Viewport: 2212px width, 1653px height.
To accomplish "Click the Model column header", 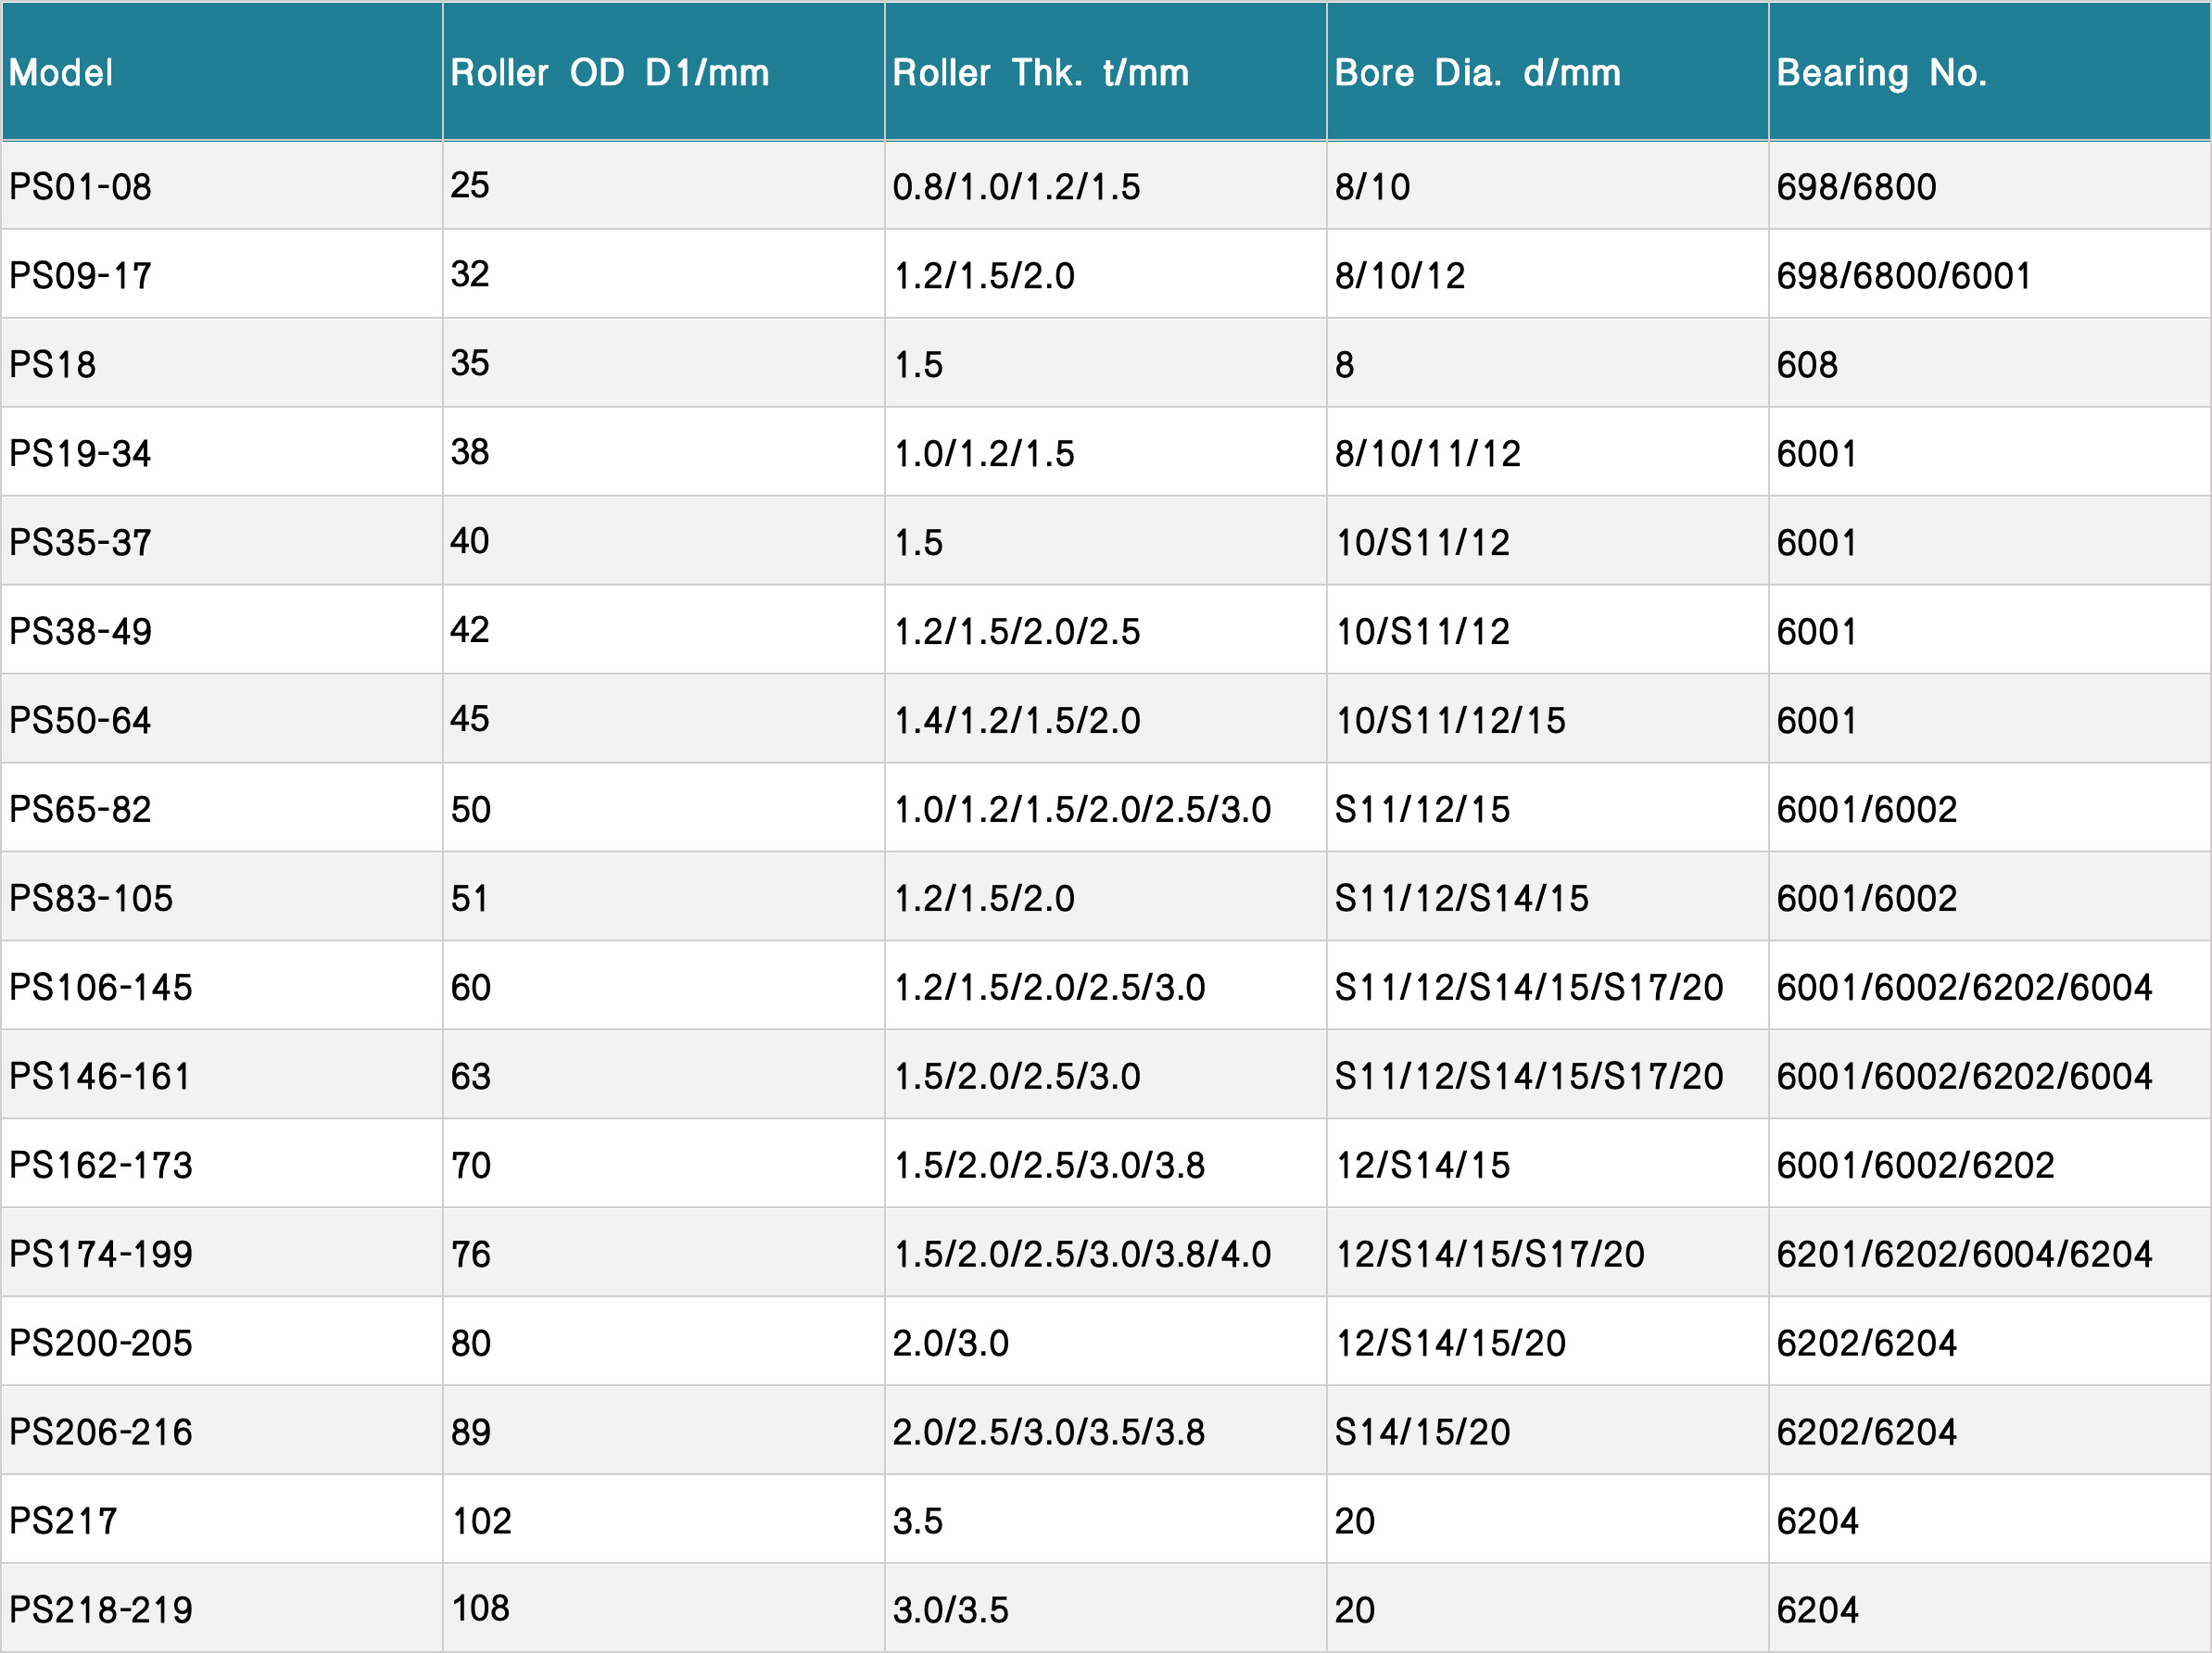I will 61,72.
